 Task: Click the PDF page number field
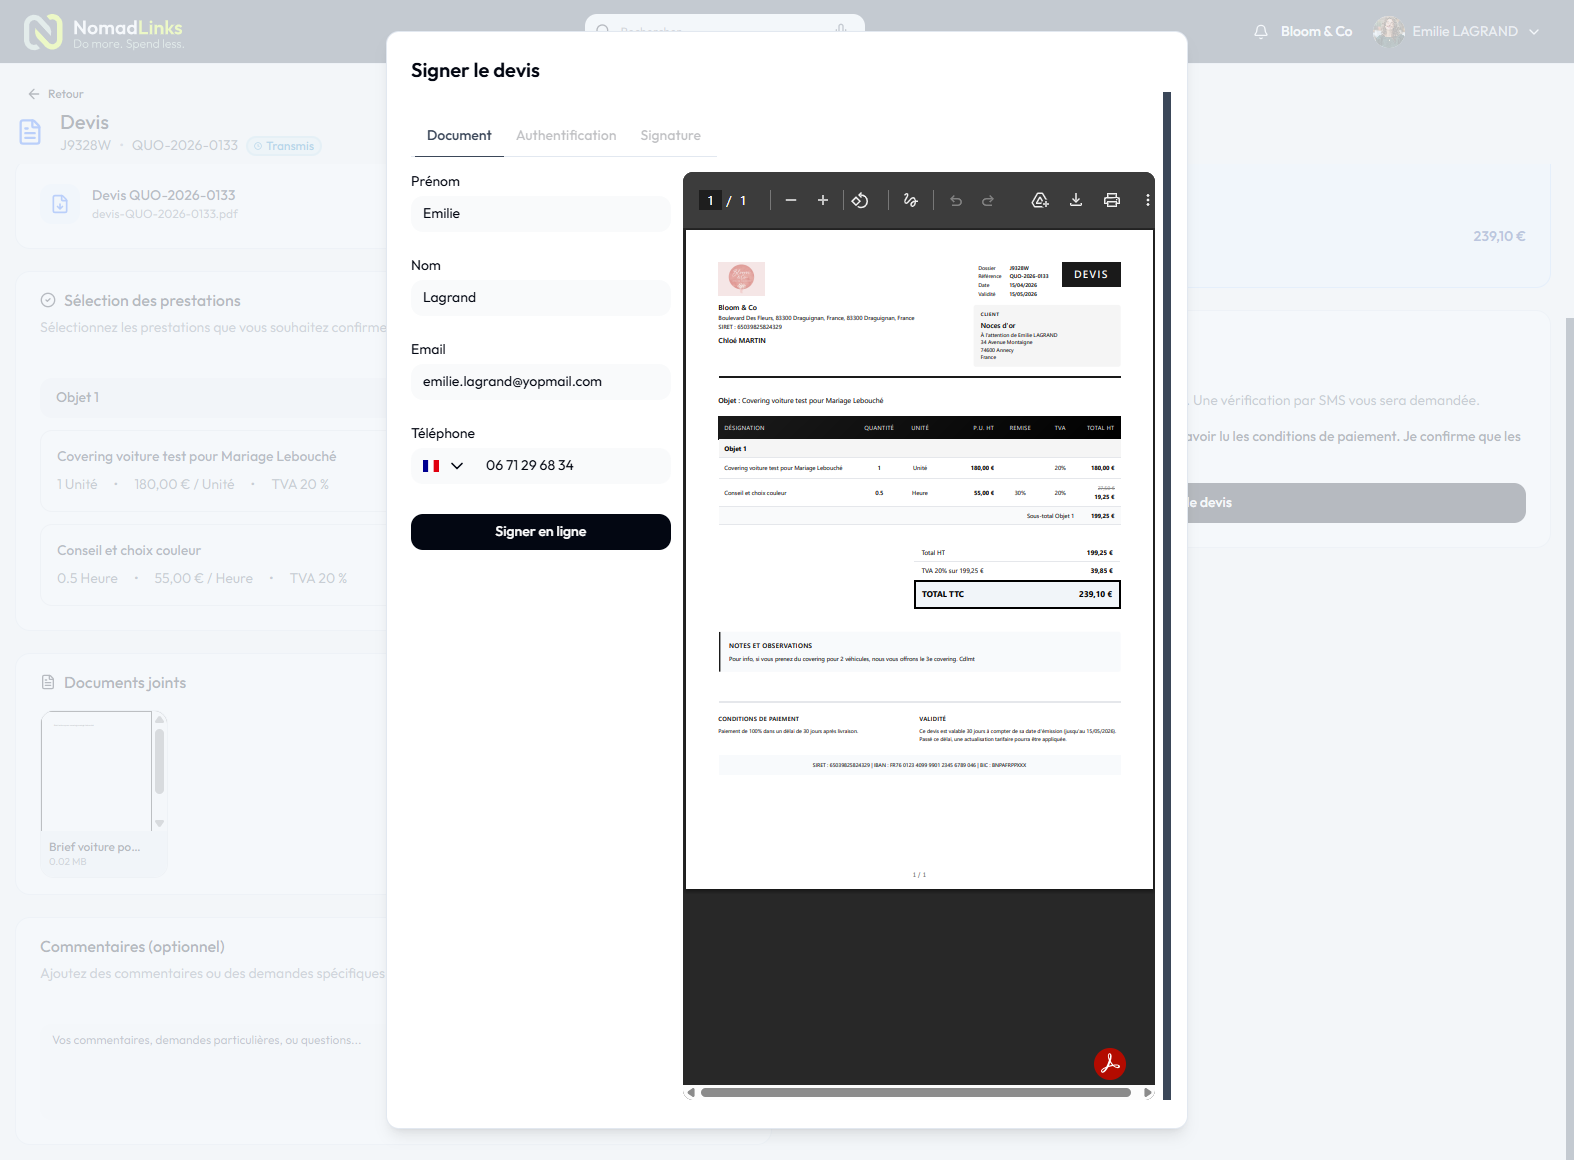point(710,200)
